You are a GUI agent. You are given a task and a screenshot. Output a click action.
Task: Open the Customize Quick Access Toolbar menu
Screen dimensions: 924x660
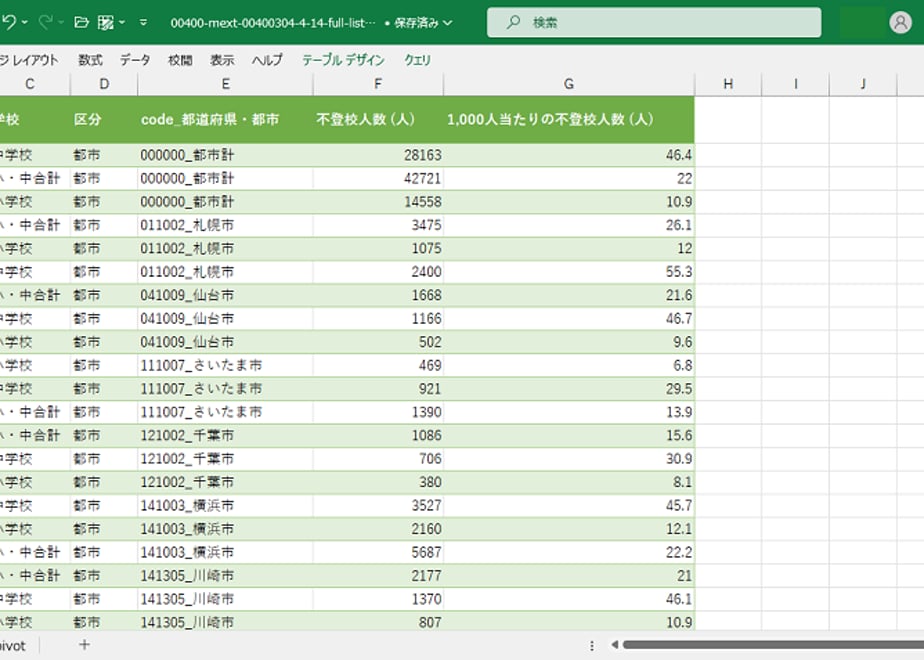143,22
